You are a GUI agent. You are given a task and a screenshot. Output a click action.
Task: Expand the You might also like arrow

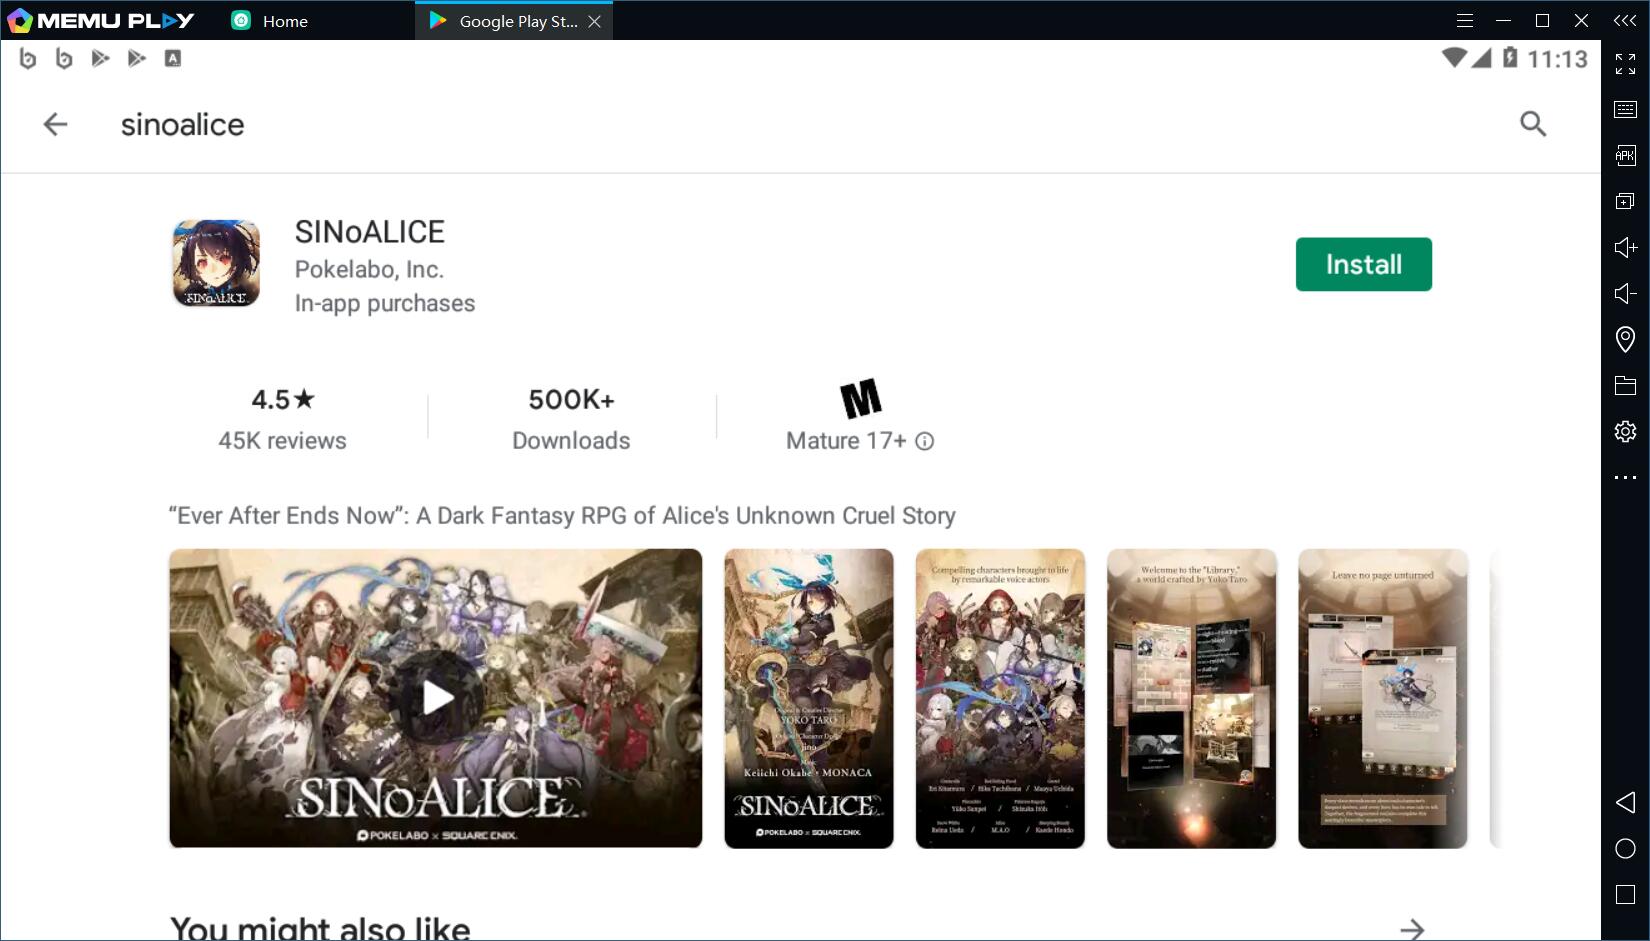click(x=1411, y=929)
